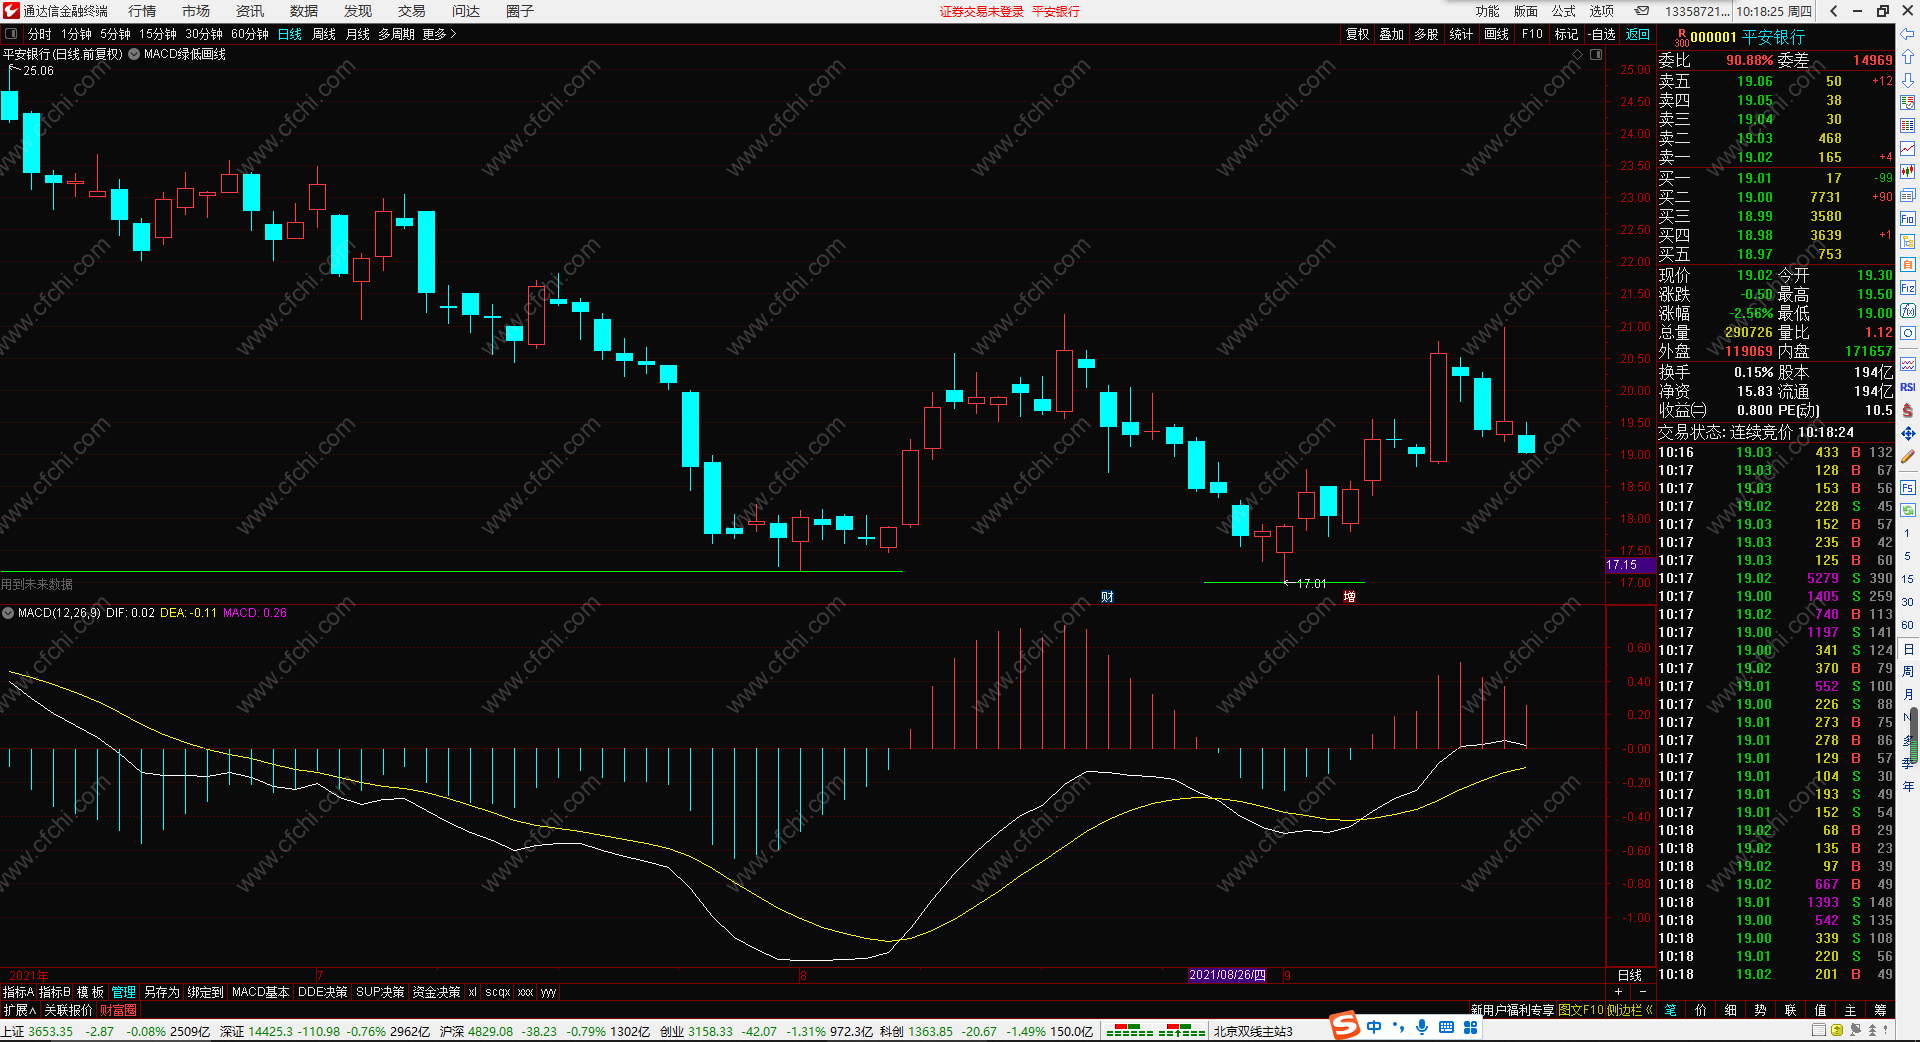Expand the 更多 periods dropdown
This screenshot has height=1042, width=1920.
[440, 34]
